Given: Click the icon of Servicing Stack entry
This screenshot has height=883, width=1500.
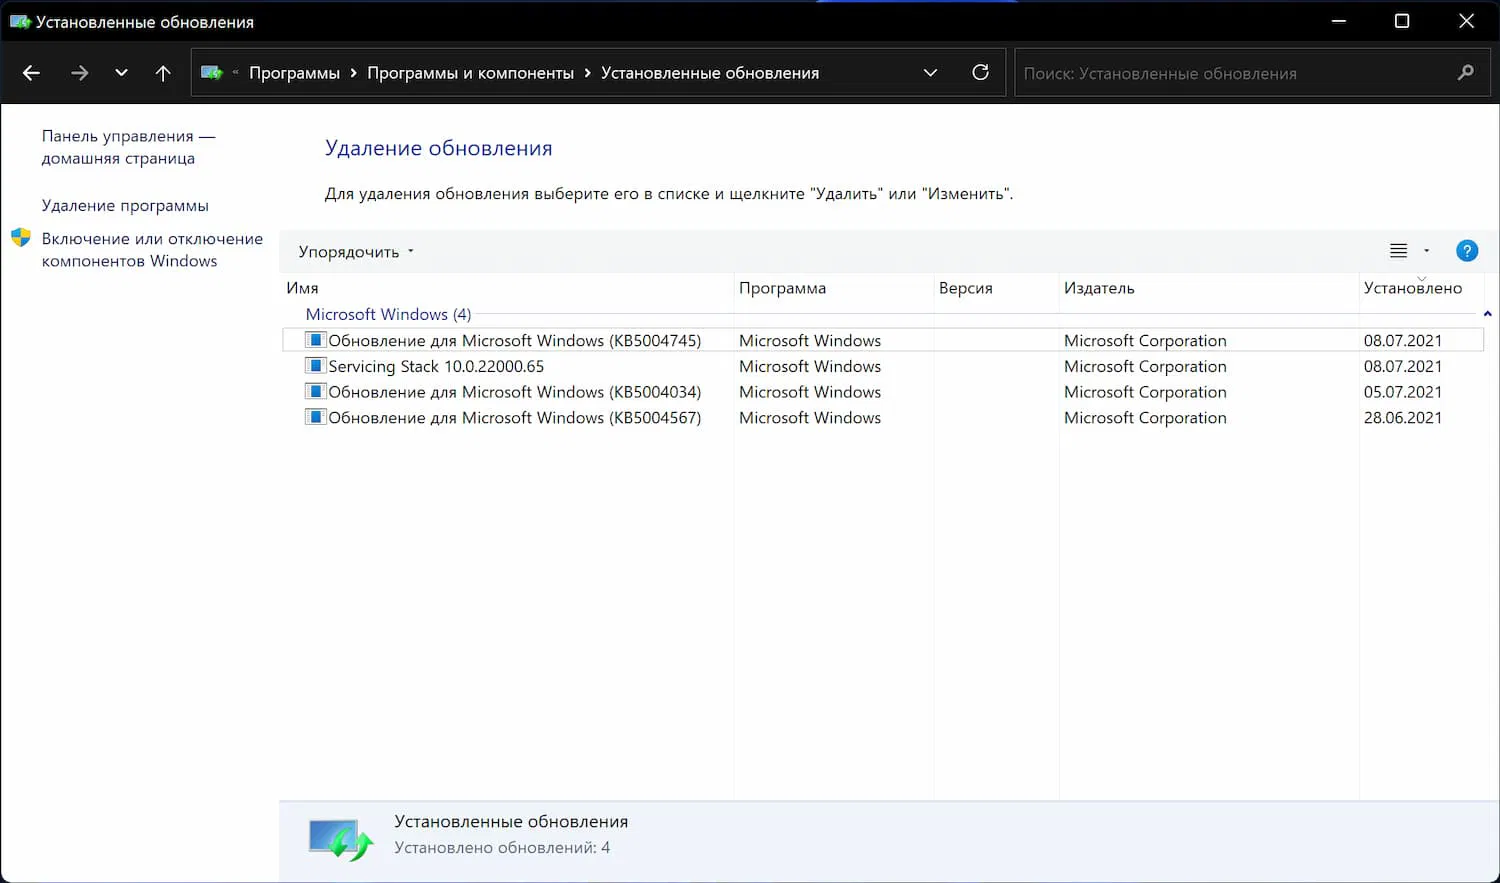Looking at the screenshot, I should point(315,366).
